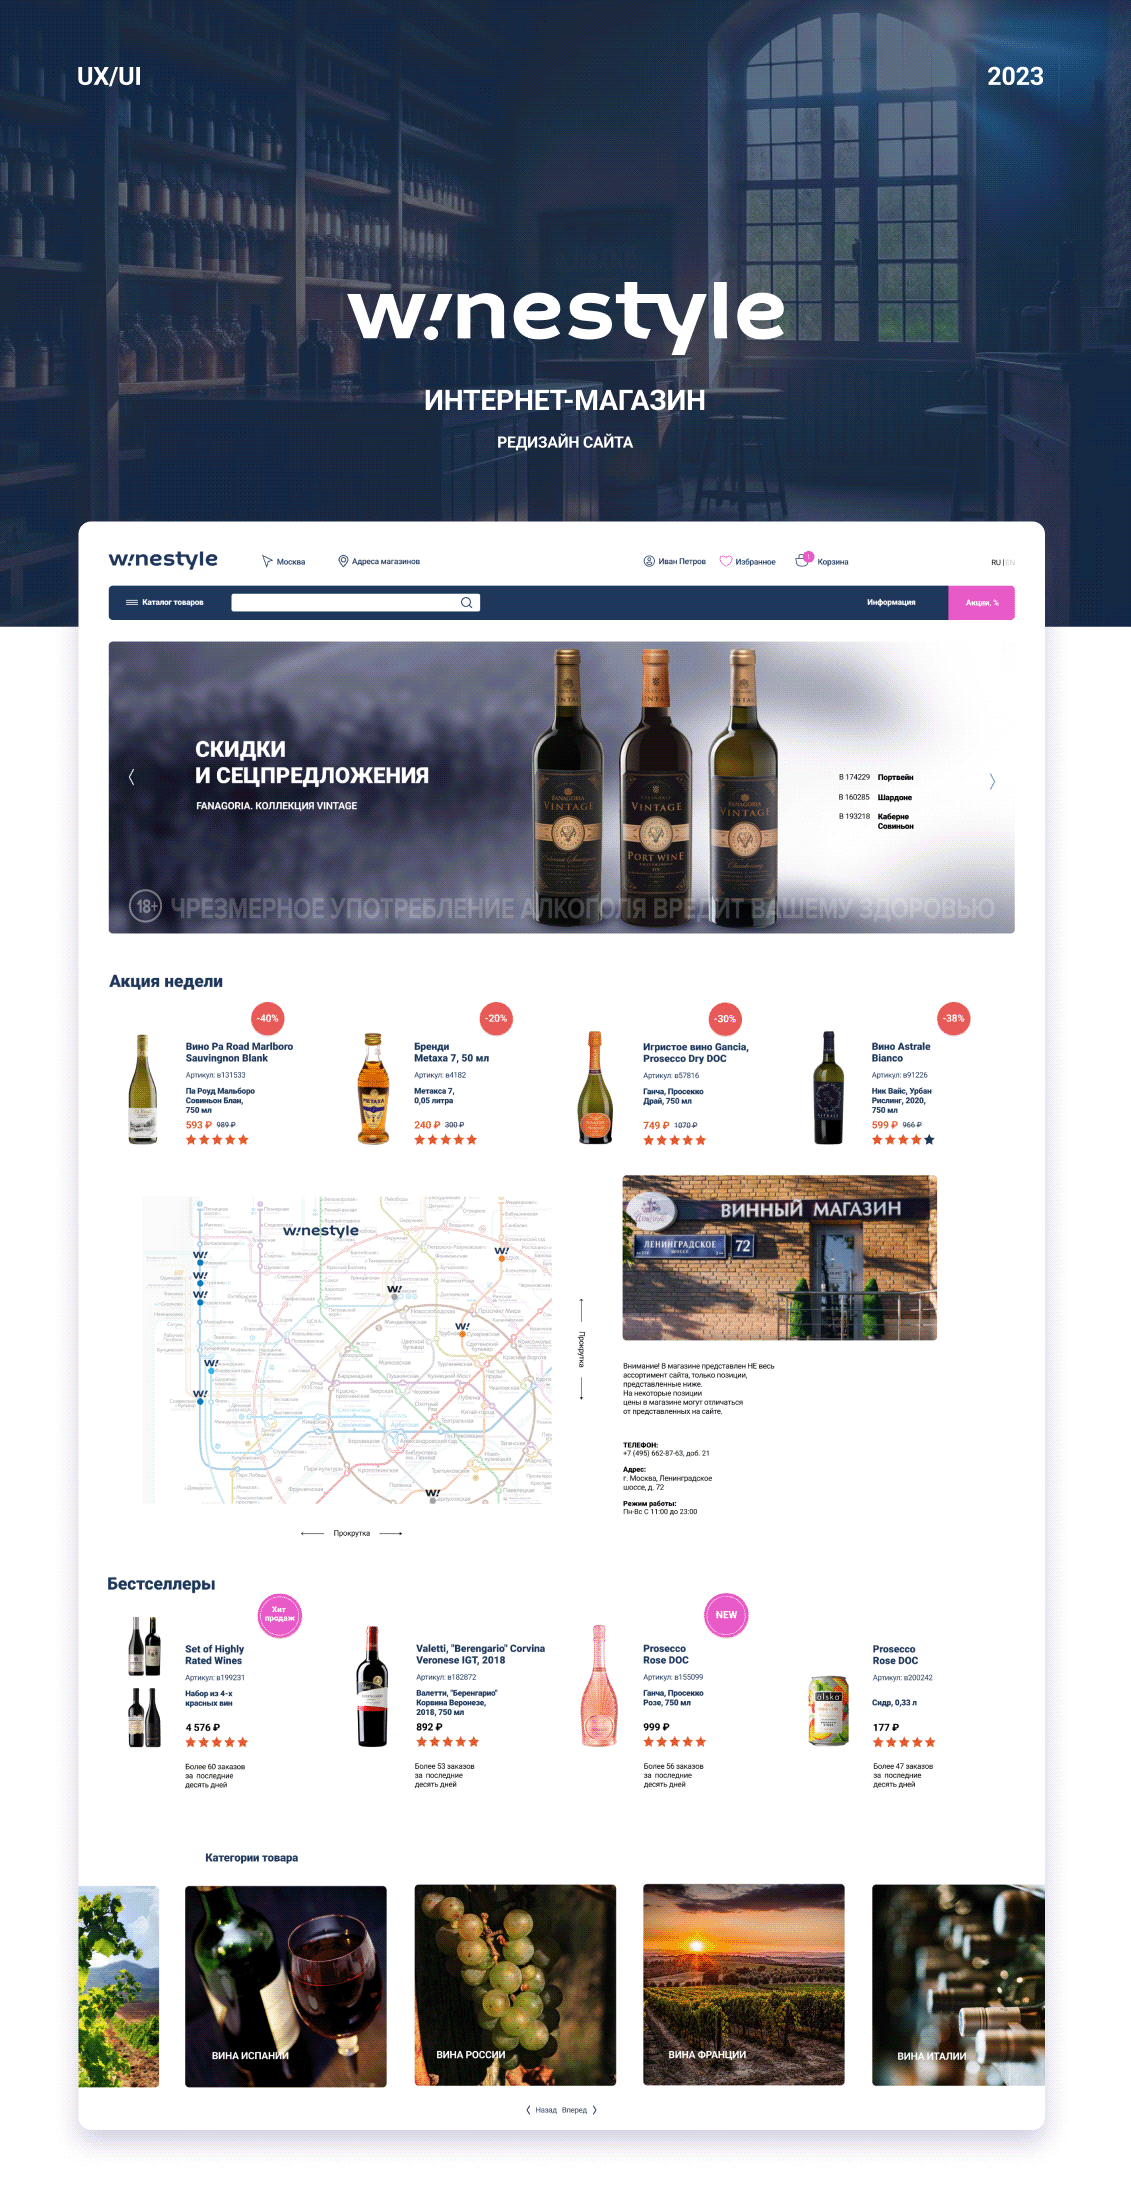Select Каберне Совиньон B 193218 on banner

coord(876,821)
